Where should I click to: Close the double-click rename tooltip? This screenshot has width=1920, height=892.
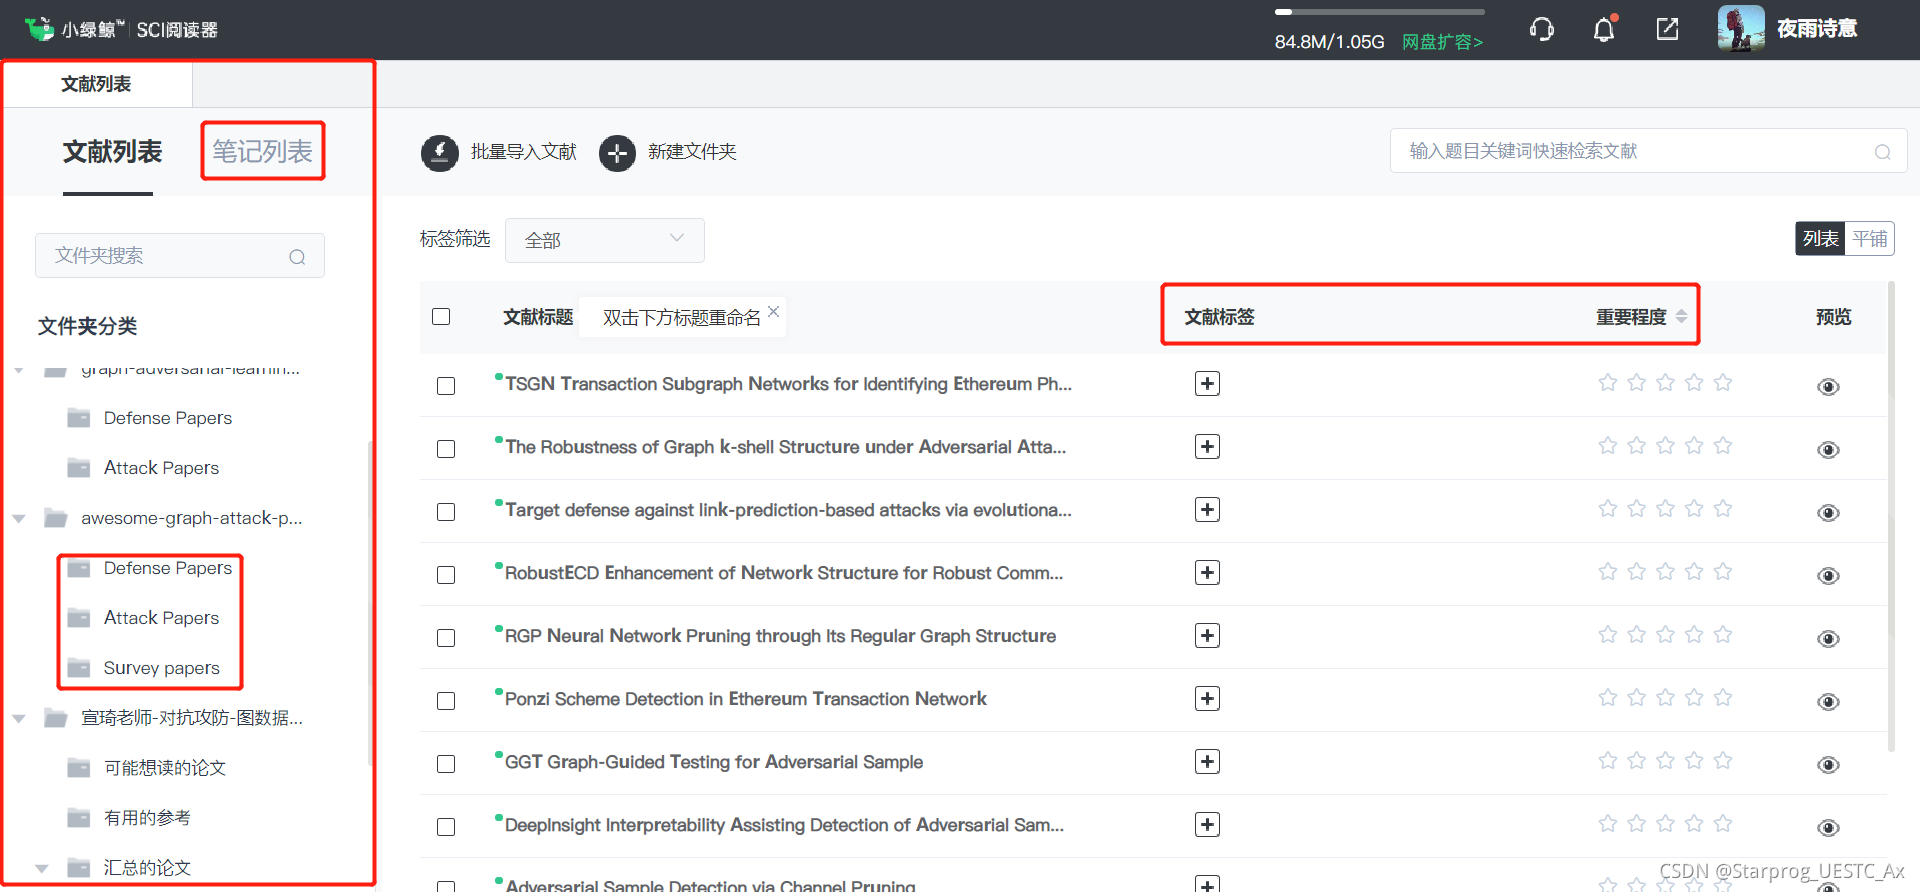(773, 311)
